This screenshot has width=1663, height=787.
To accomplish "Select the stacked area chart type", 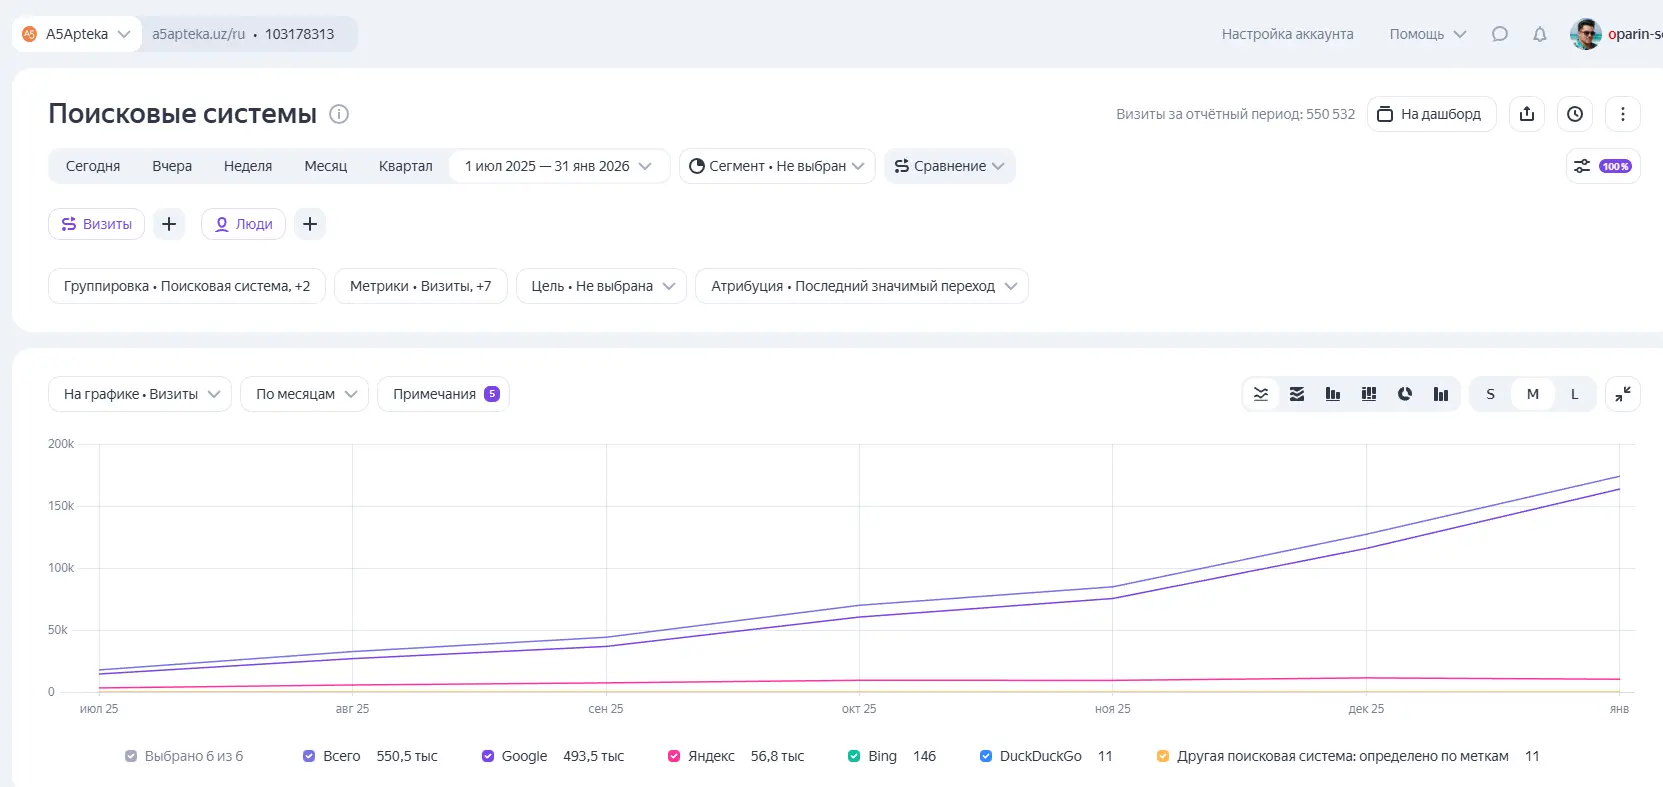I will 1297,394.
